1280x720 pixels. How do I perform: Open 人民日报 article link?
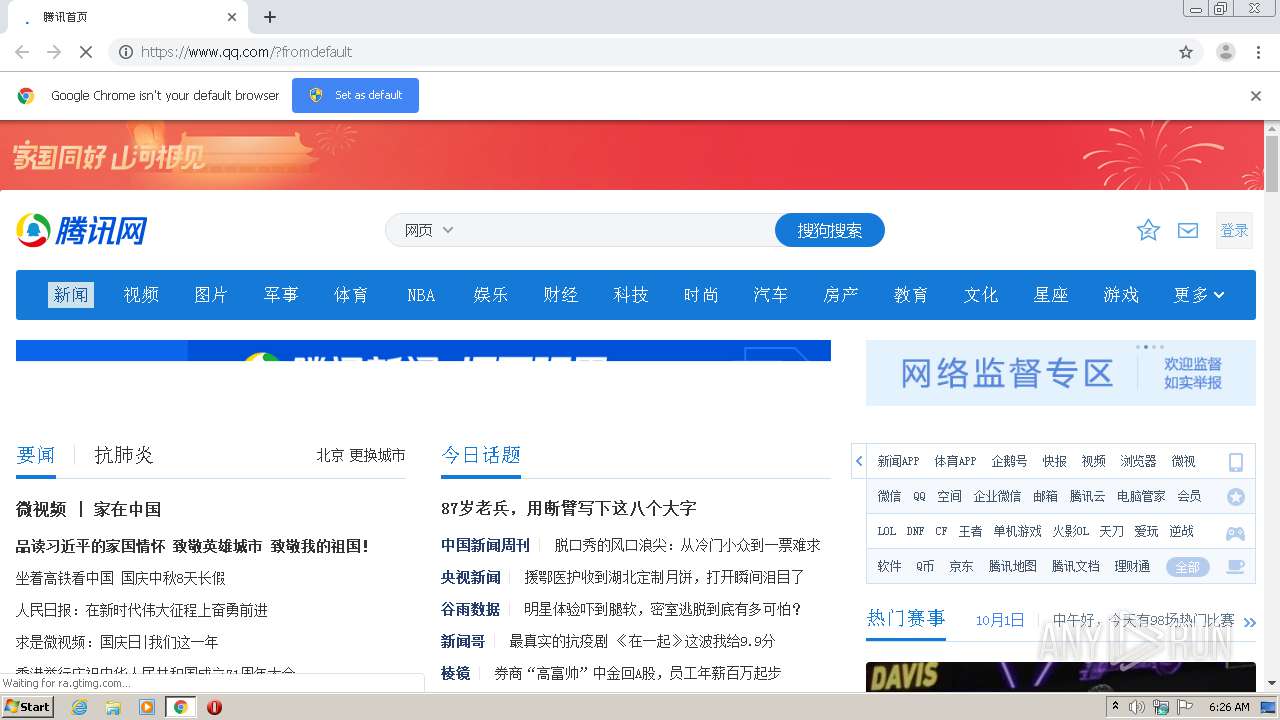[x=142, y=610]
